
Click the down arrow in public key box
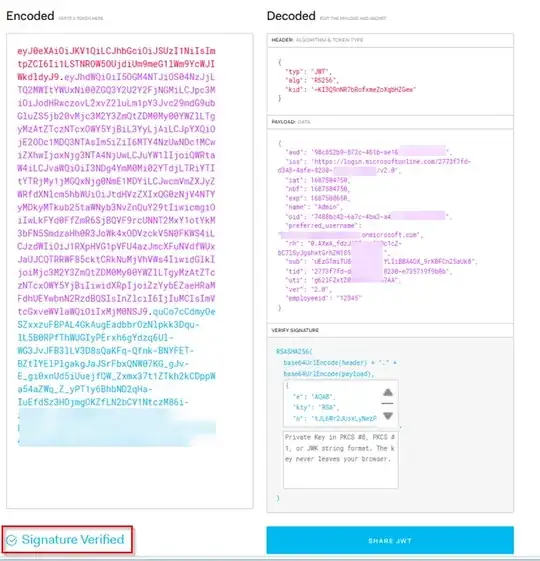click(388, 415)
